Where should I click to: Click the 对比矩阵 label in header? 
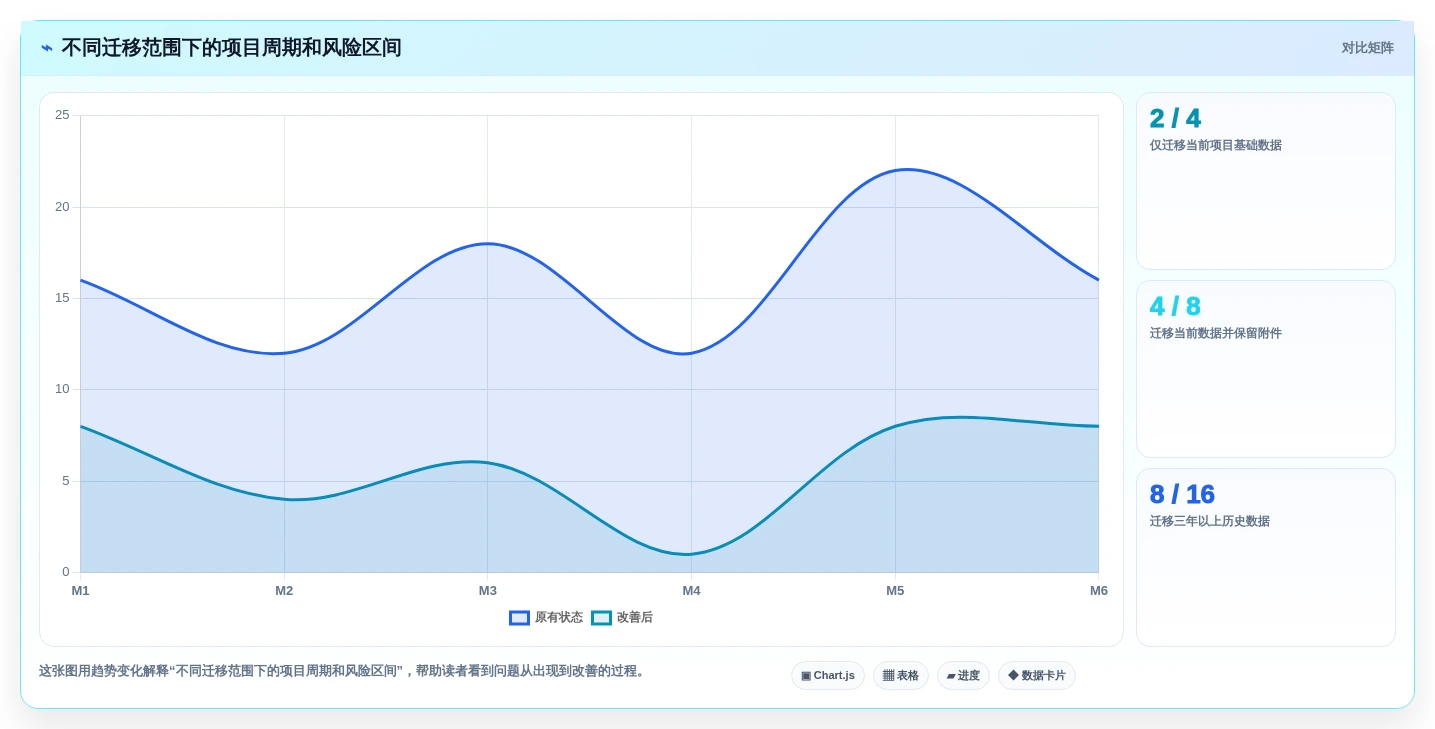tap(1367, 48)
